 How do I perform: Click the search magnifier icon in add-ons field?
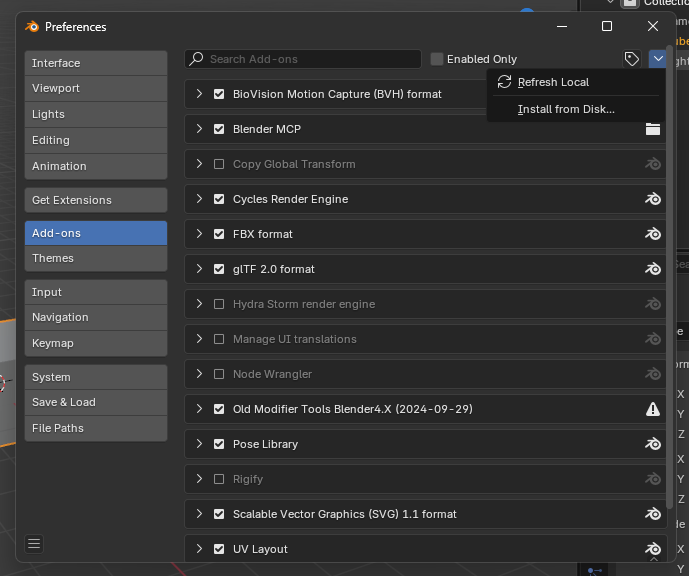click(x=196, y=58)
